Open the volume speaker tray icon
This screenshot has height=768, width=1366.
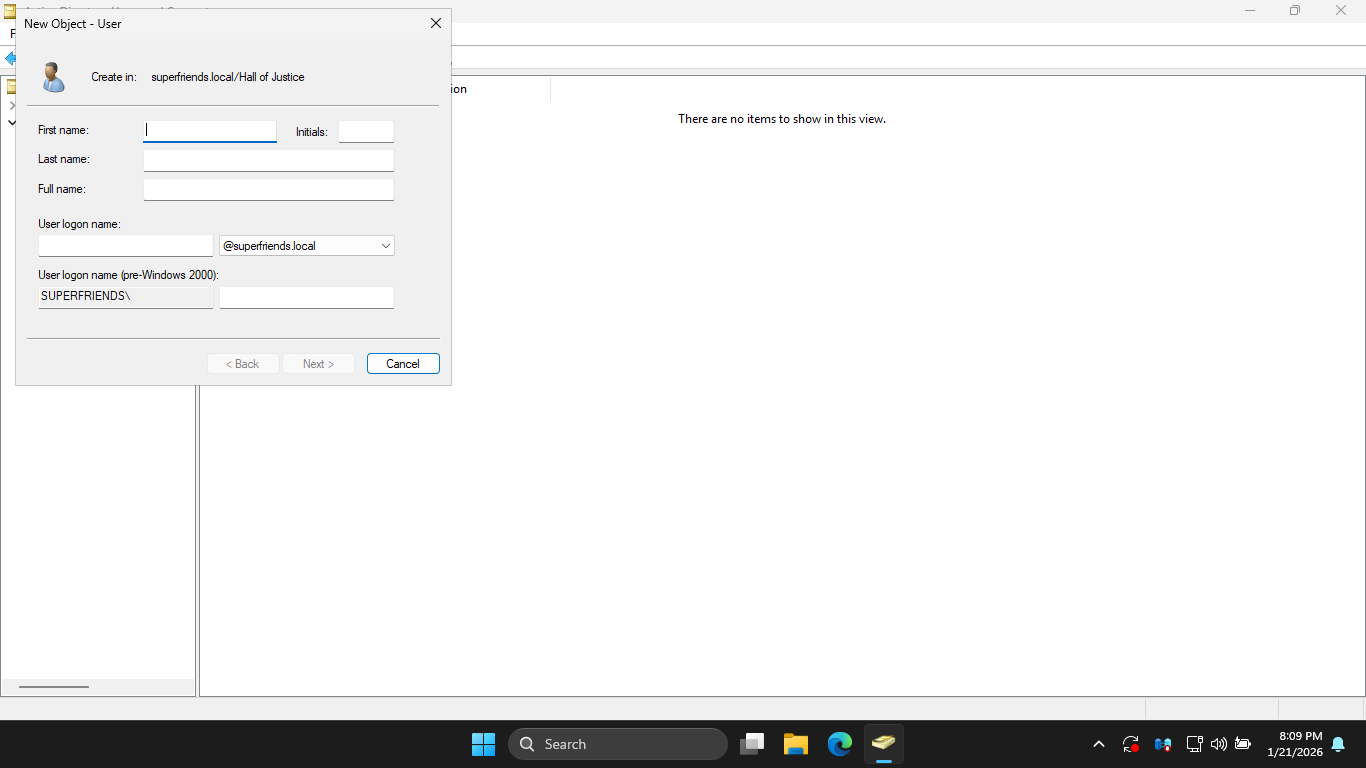click(x=1218, y=744)
